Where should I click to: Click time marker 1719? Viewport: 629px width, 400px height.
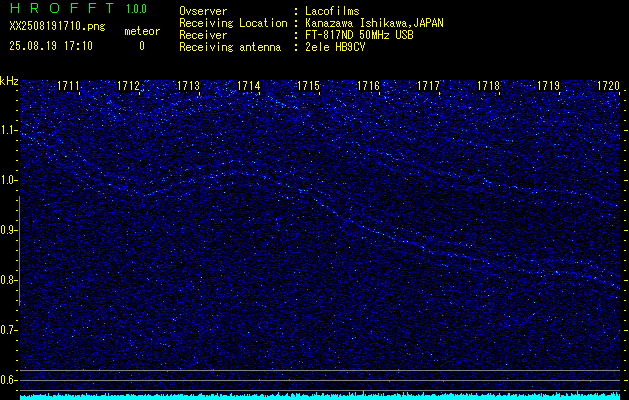coord(548,86)
